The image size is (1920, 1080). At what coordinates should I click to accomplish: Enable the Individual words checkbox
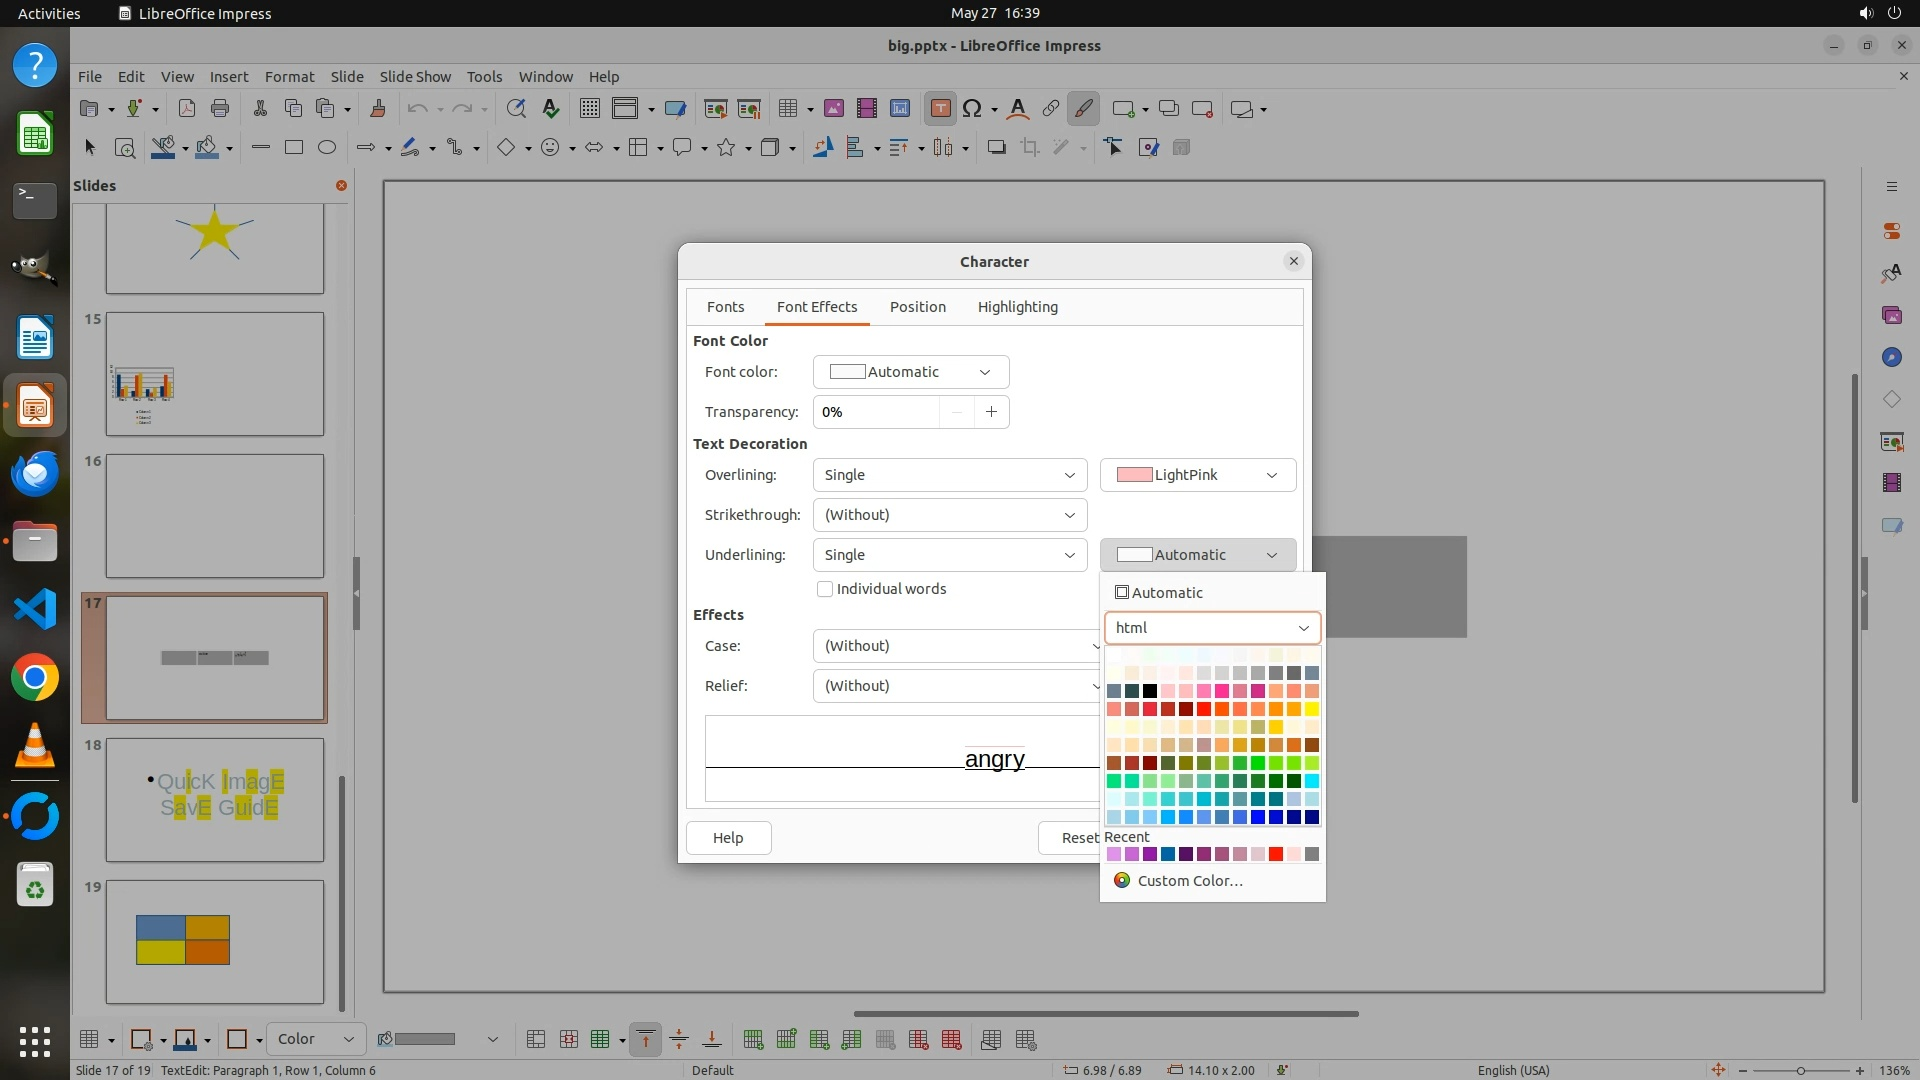click(825, 589)
